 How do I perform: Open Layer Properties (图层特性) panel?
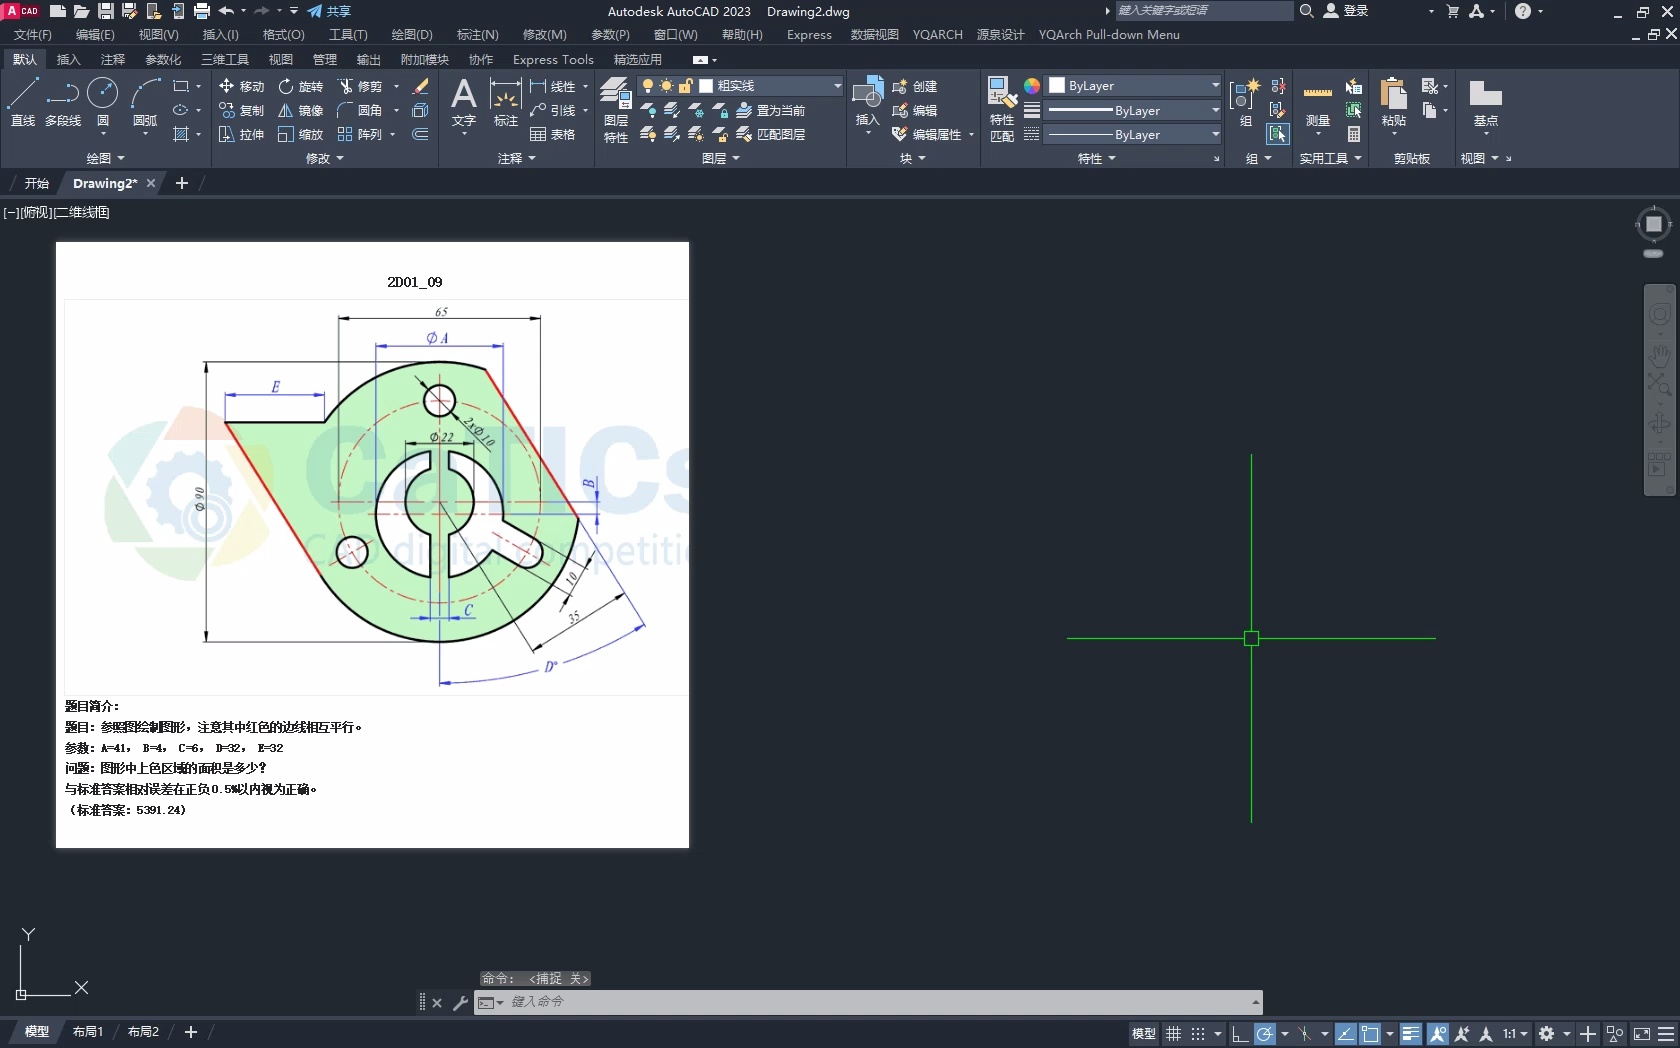615,110
